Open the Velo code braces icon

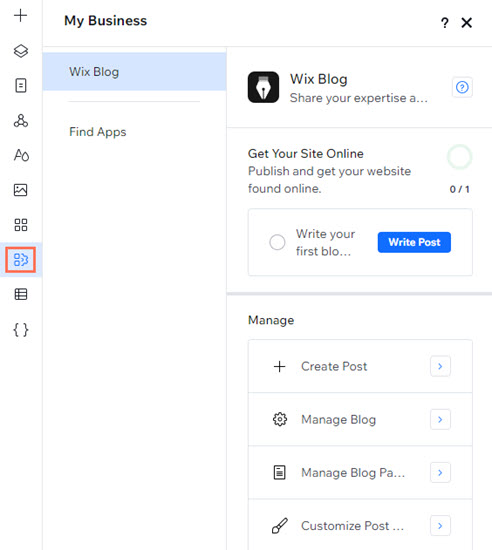pyautogui.click(x=21, y=330)
